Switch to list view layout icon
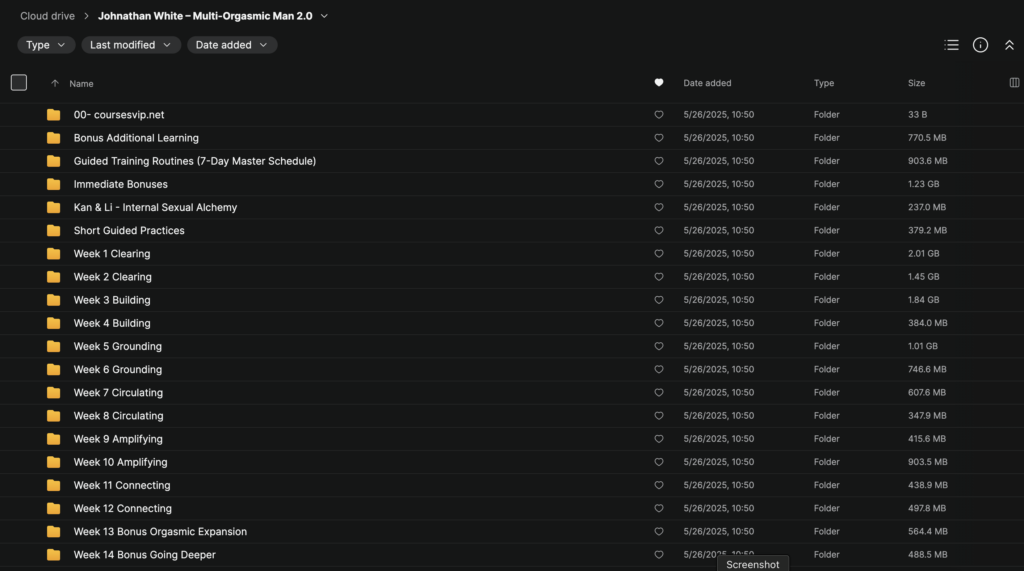The width and height of the screenshot is (1024, 571). 951,45
